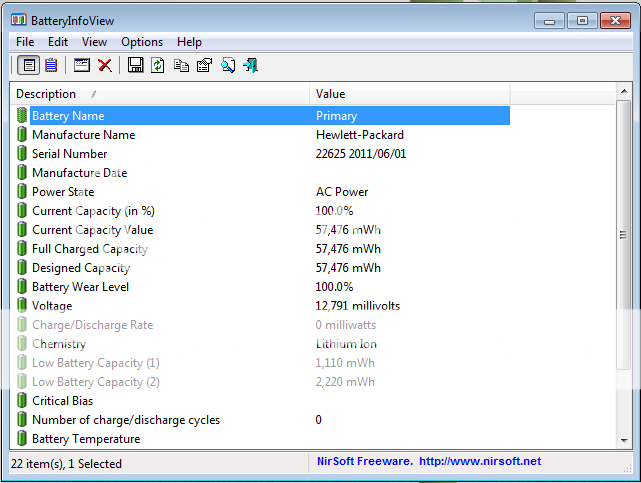The height and width of the screenshot is (483, 641).
Task: Open the properties window toolbar icon
Action: click(x=82, y=65)
